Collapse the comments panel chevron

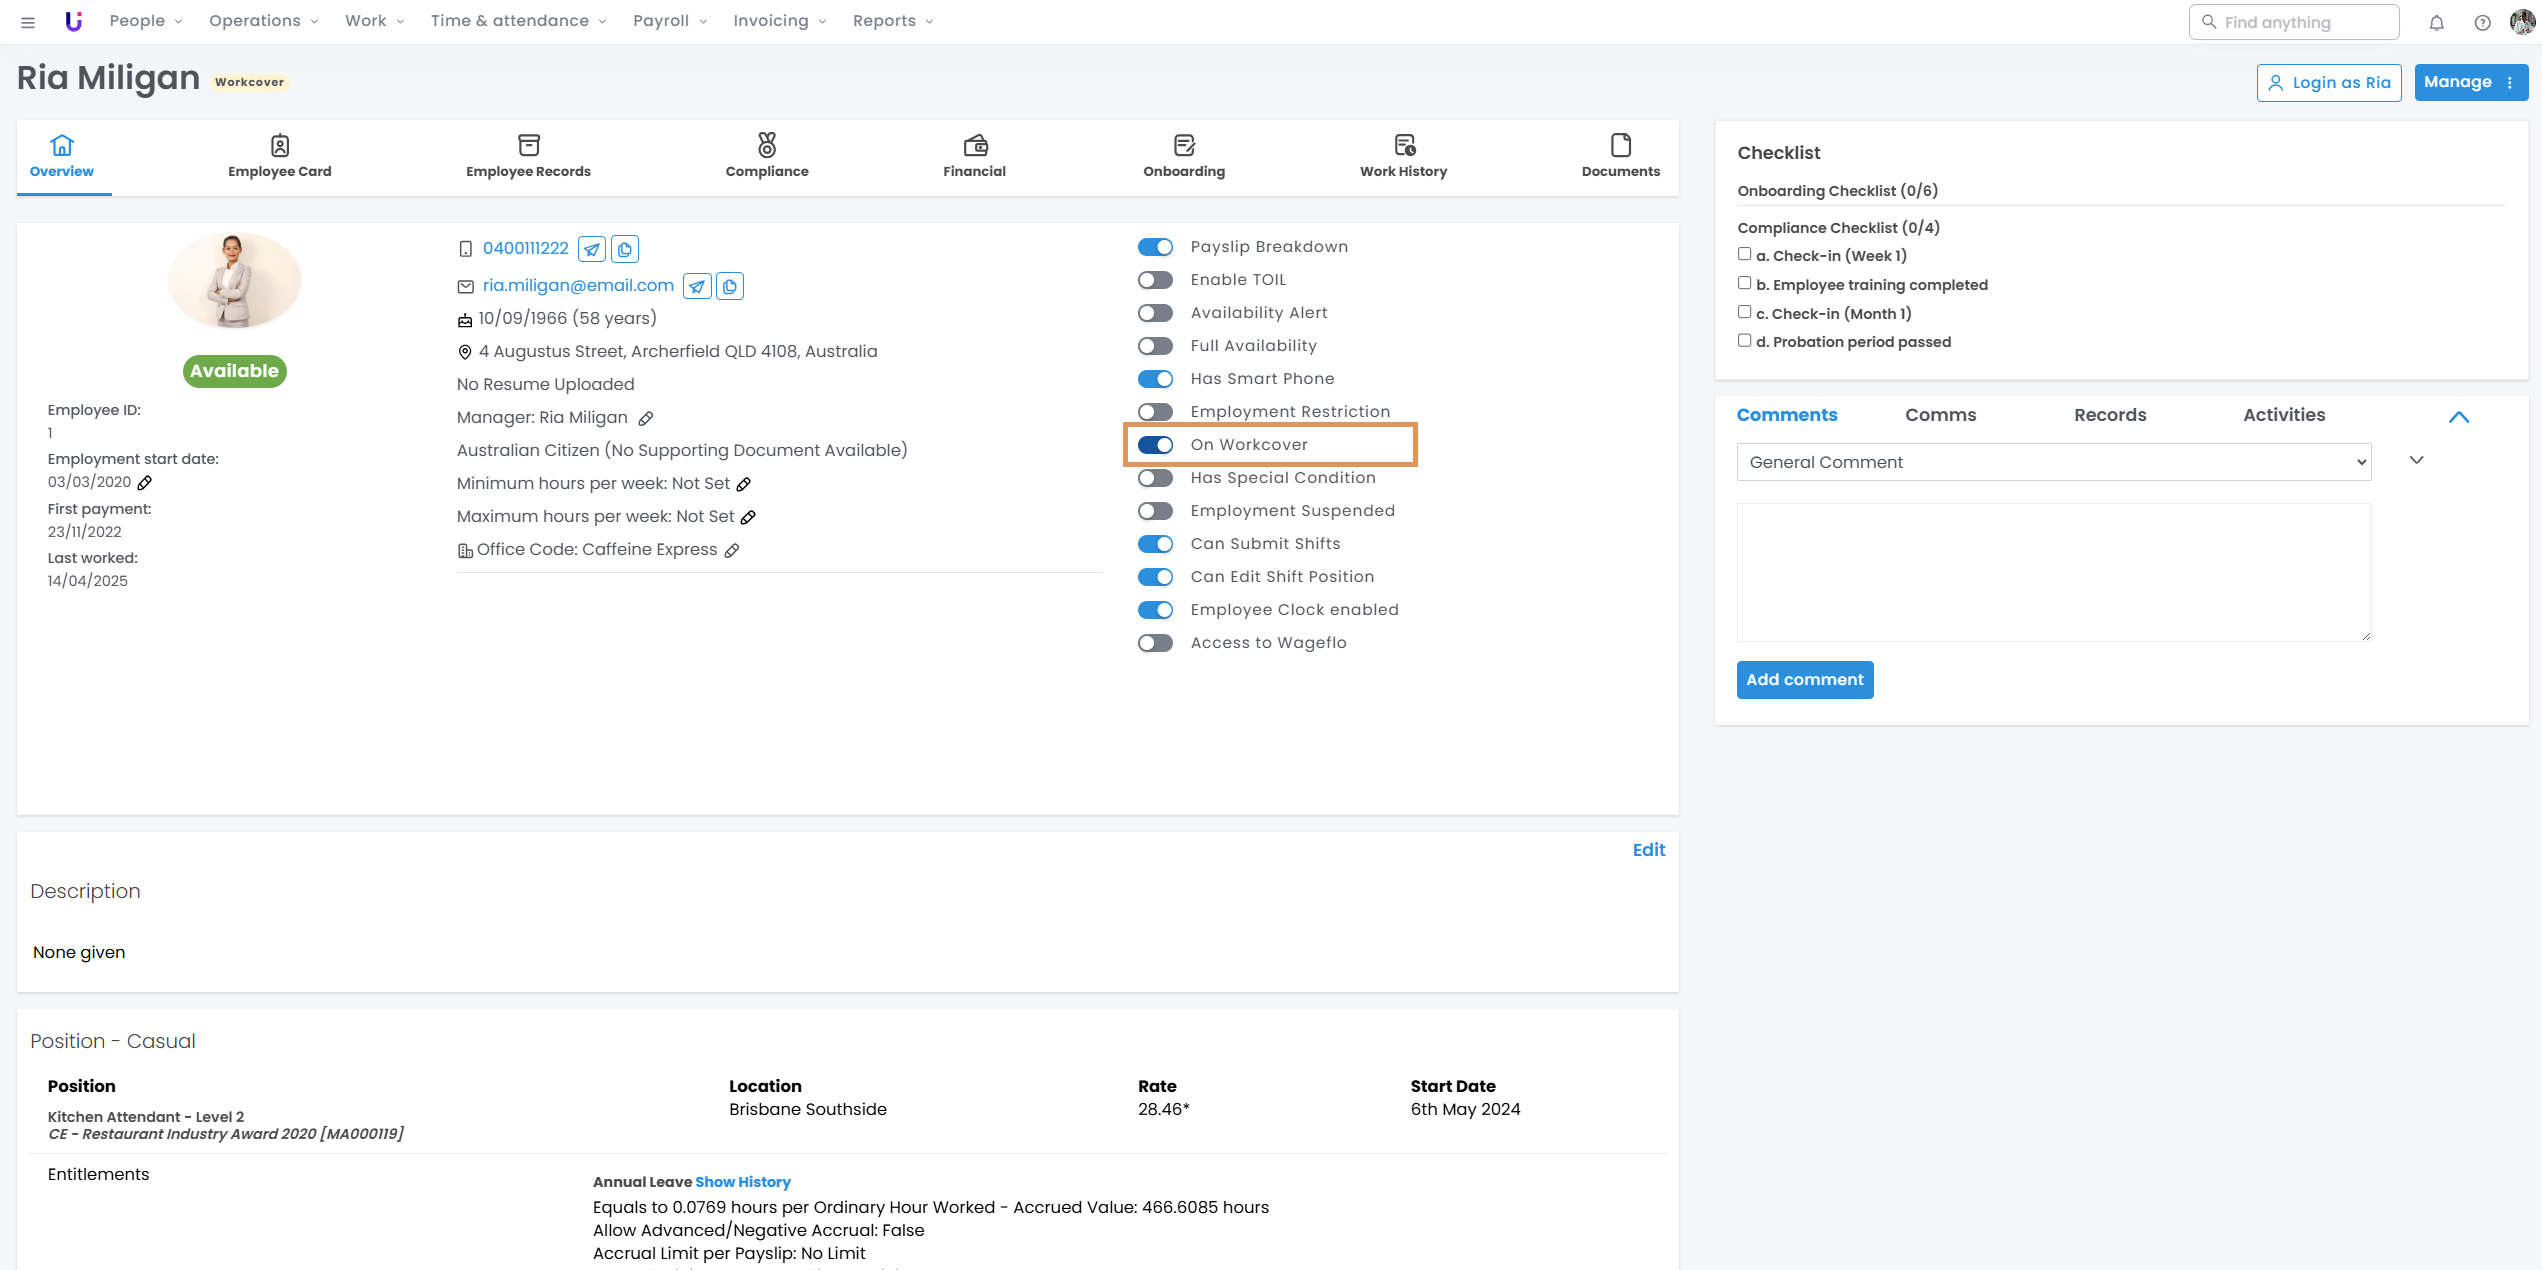click(2458, 417)
